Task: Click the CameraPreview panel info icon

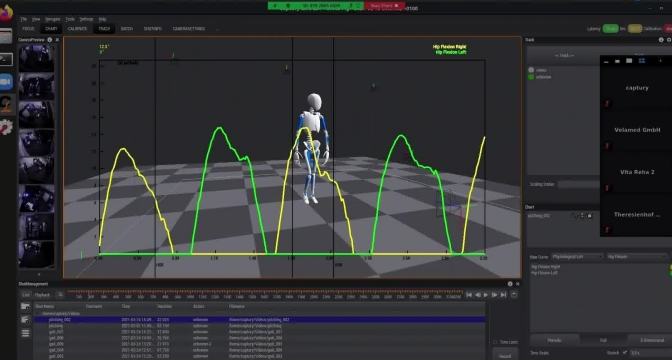Action: [49, 40]
